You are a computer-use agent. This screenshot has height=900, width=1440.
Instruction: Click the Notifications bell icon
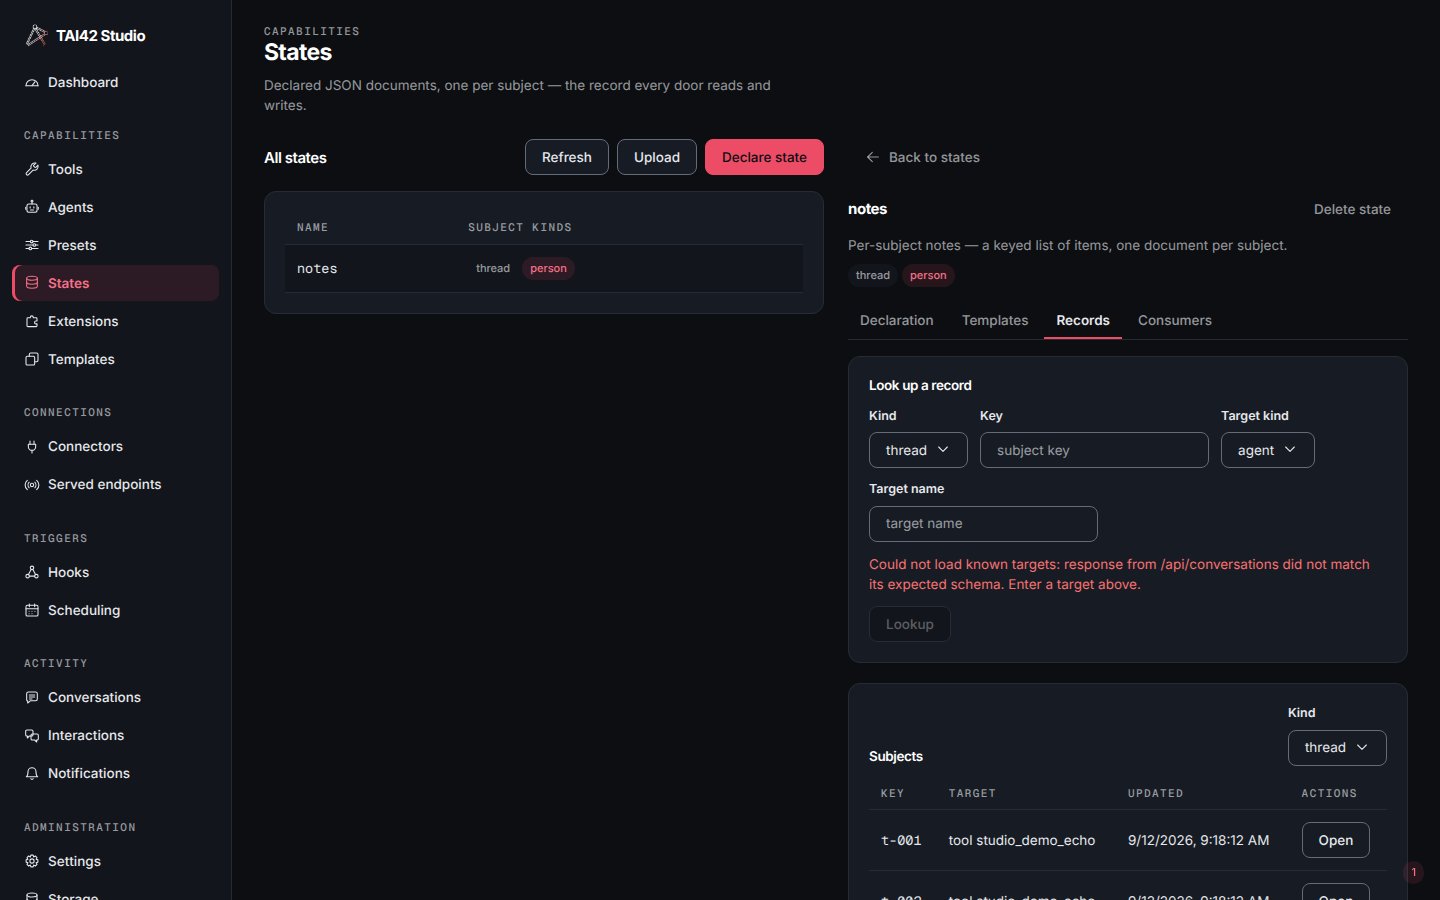[x=32, y=774]
